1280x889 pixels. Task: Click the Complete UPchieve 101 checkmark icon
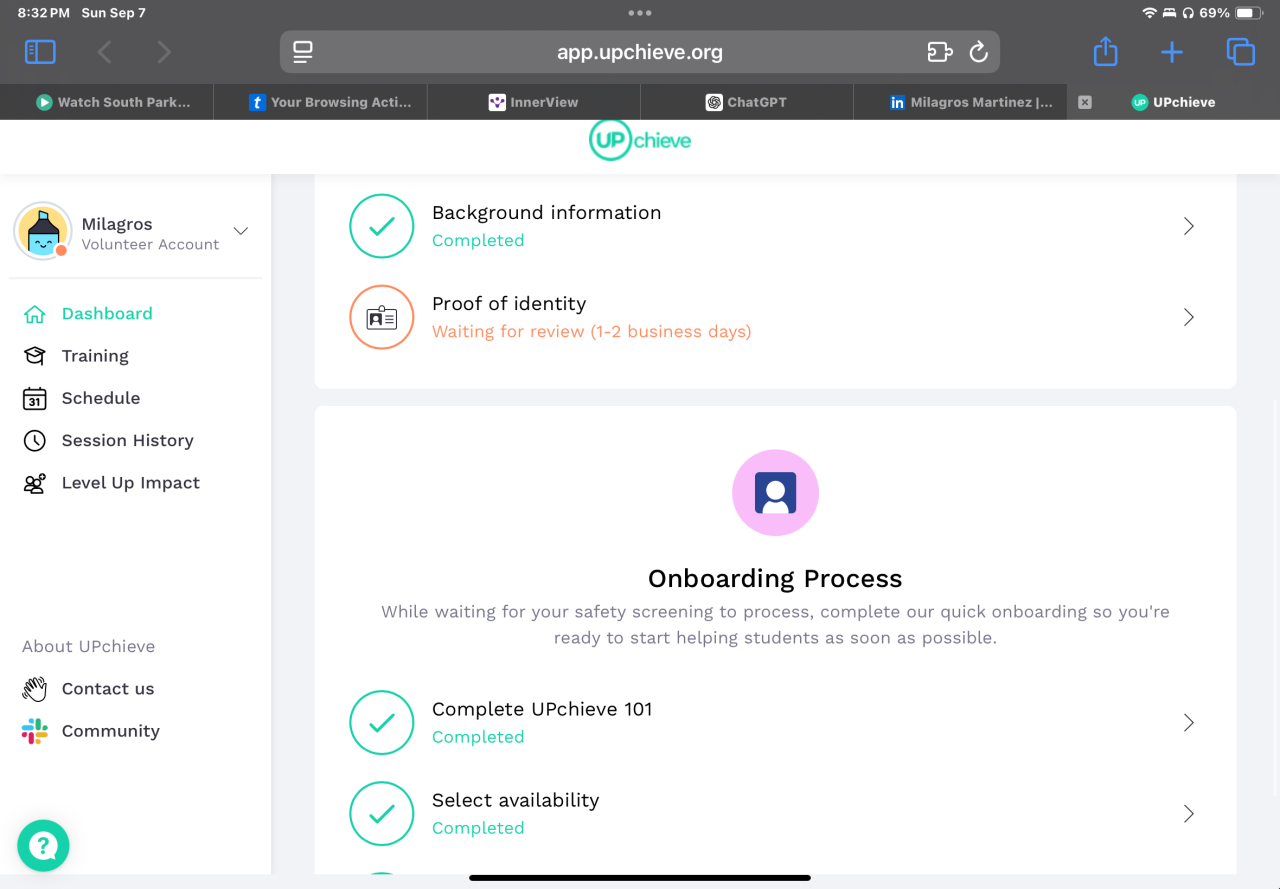click(x=381, y=723)
